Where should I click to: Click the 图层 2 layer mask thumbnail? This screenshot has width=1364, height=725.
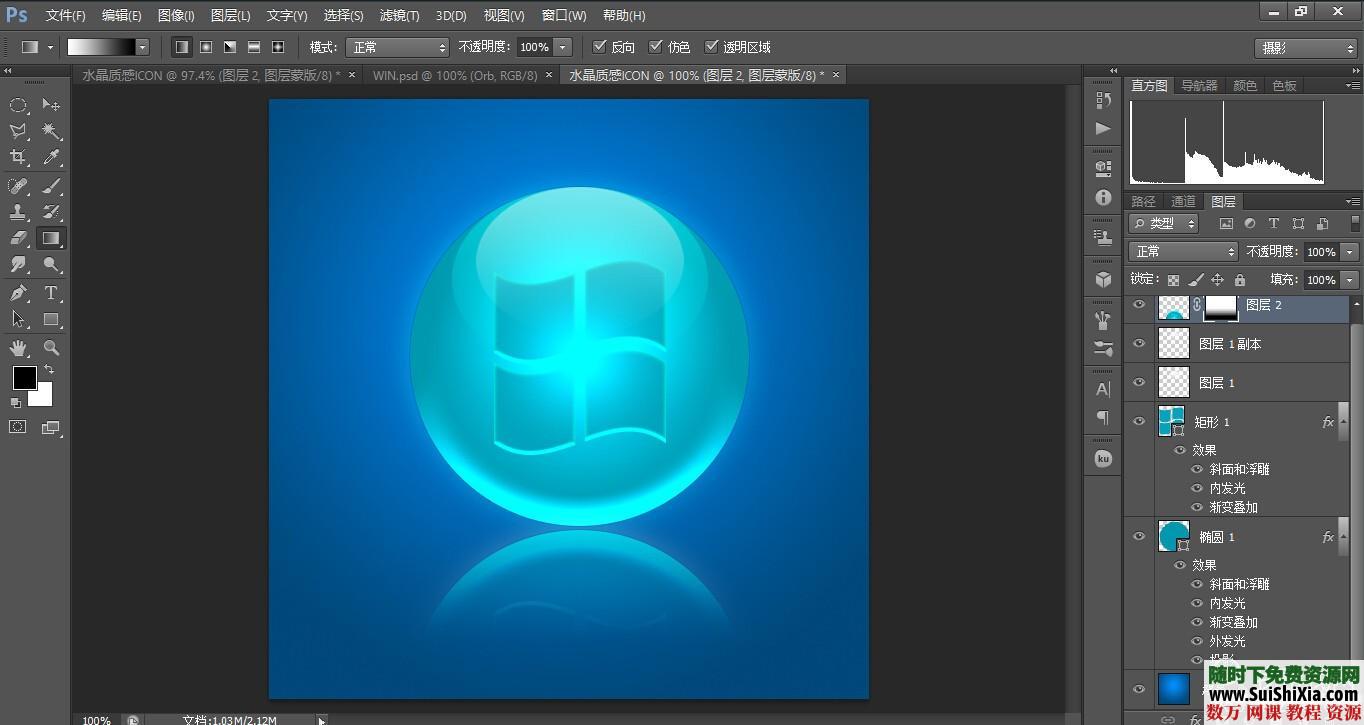(1220, 306)
